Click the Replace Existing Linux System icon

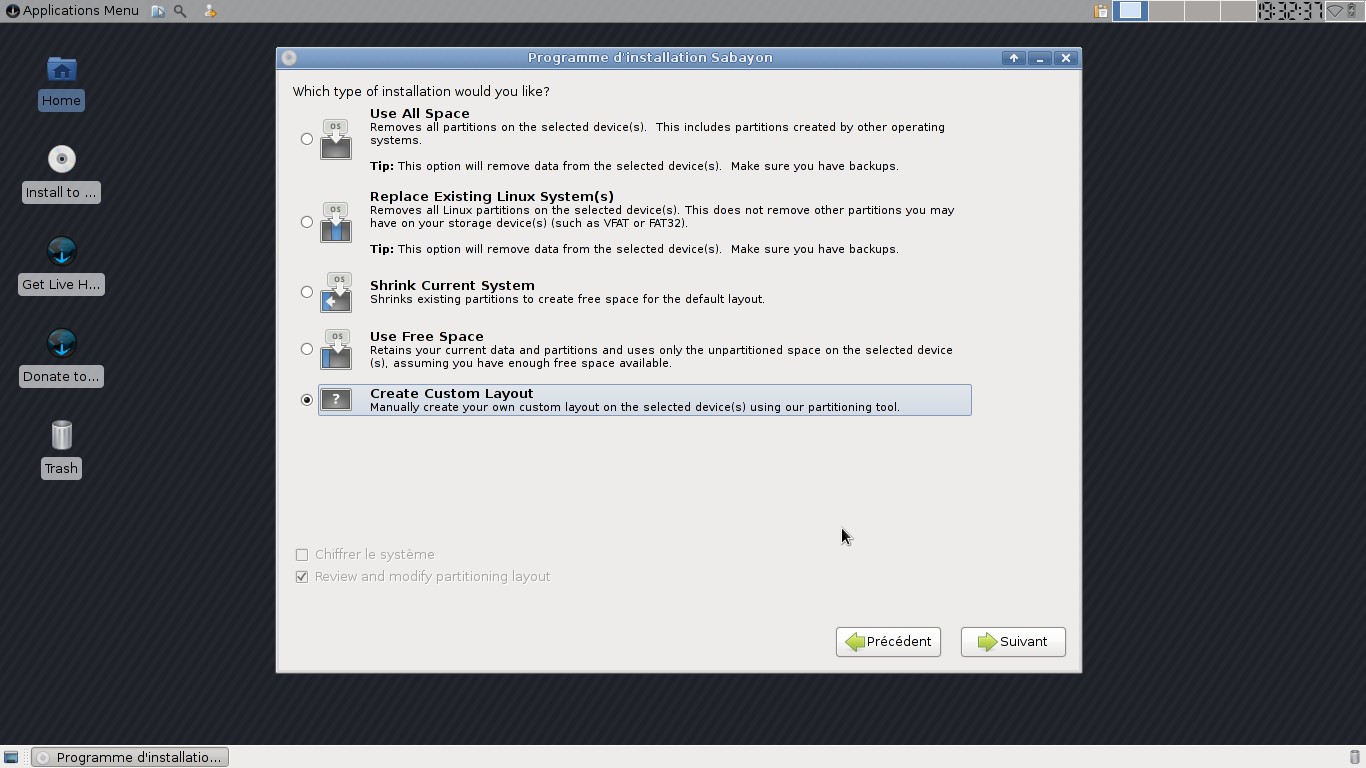[336, 222]
